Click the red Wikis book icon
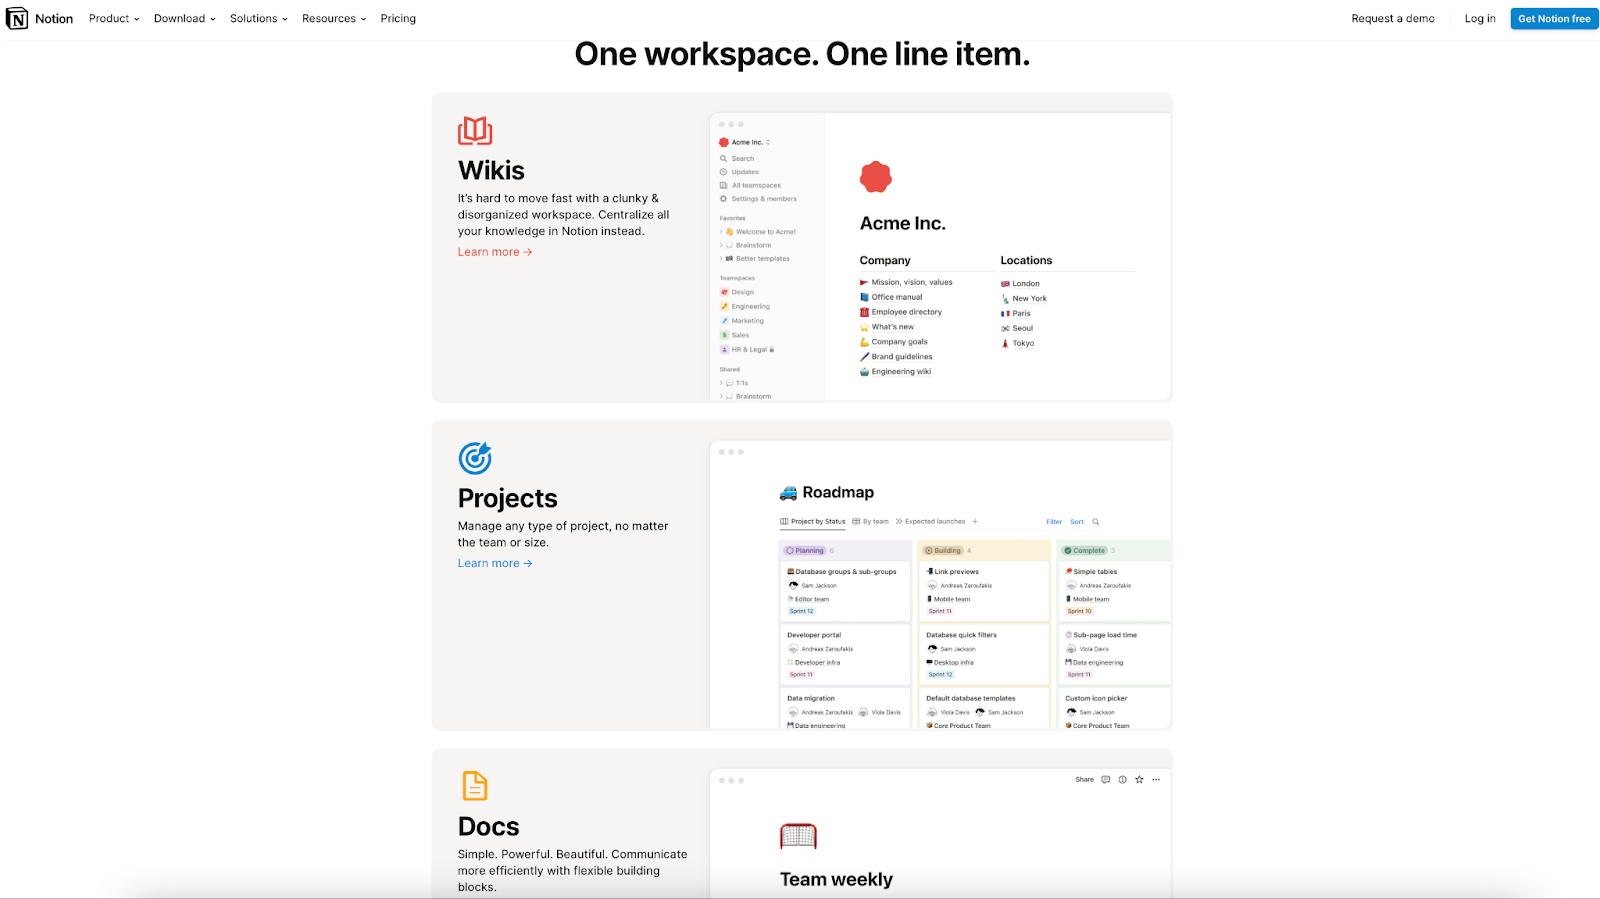Image resolution: width=1600 pixels, height=899 pixels. pos(475,131)
